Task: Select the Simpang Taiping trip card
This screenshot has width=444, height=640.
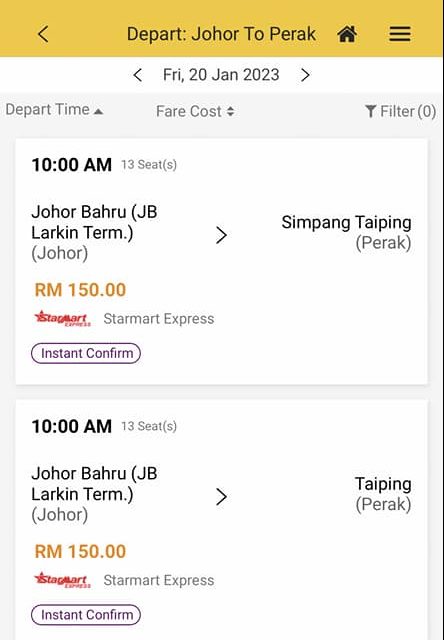Action: click(x=222, y=261)
